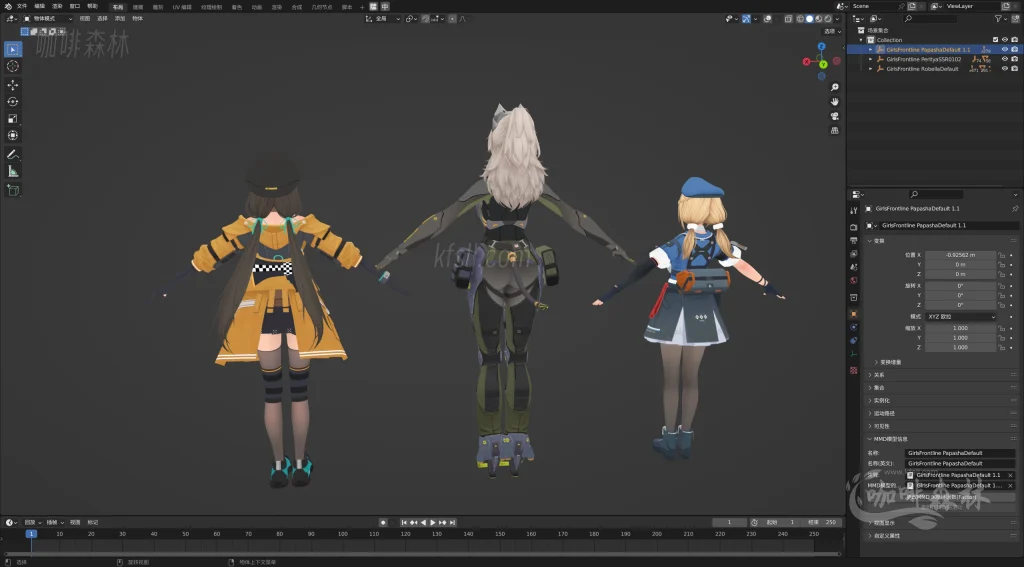The width and height of the screenshot is (1024, 567).
Task: Select the Add Cube tool
Action: click(x=12, y=190)
